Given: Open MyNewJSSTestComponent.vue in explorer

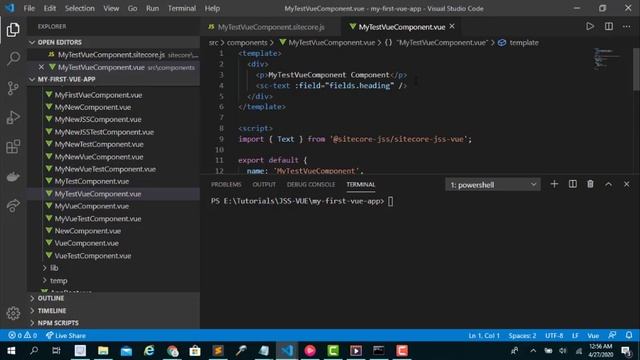Looking at the screenshot, I should tap(104, 132).
